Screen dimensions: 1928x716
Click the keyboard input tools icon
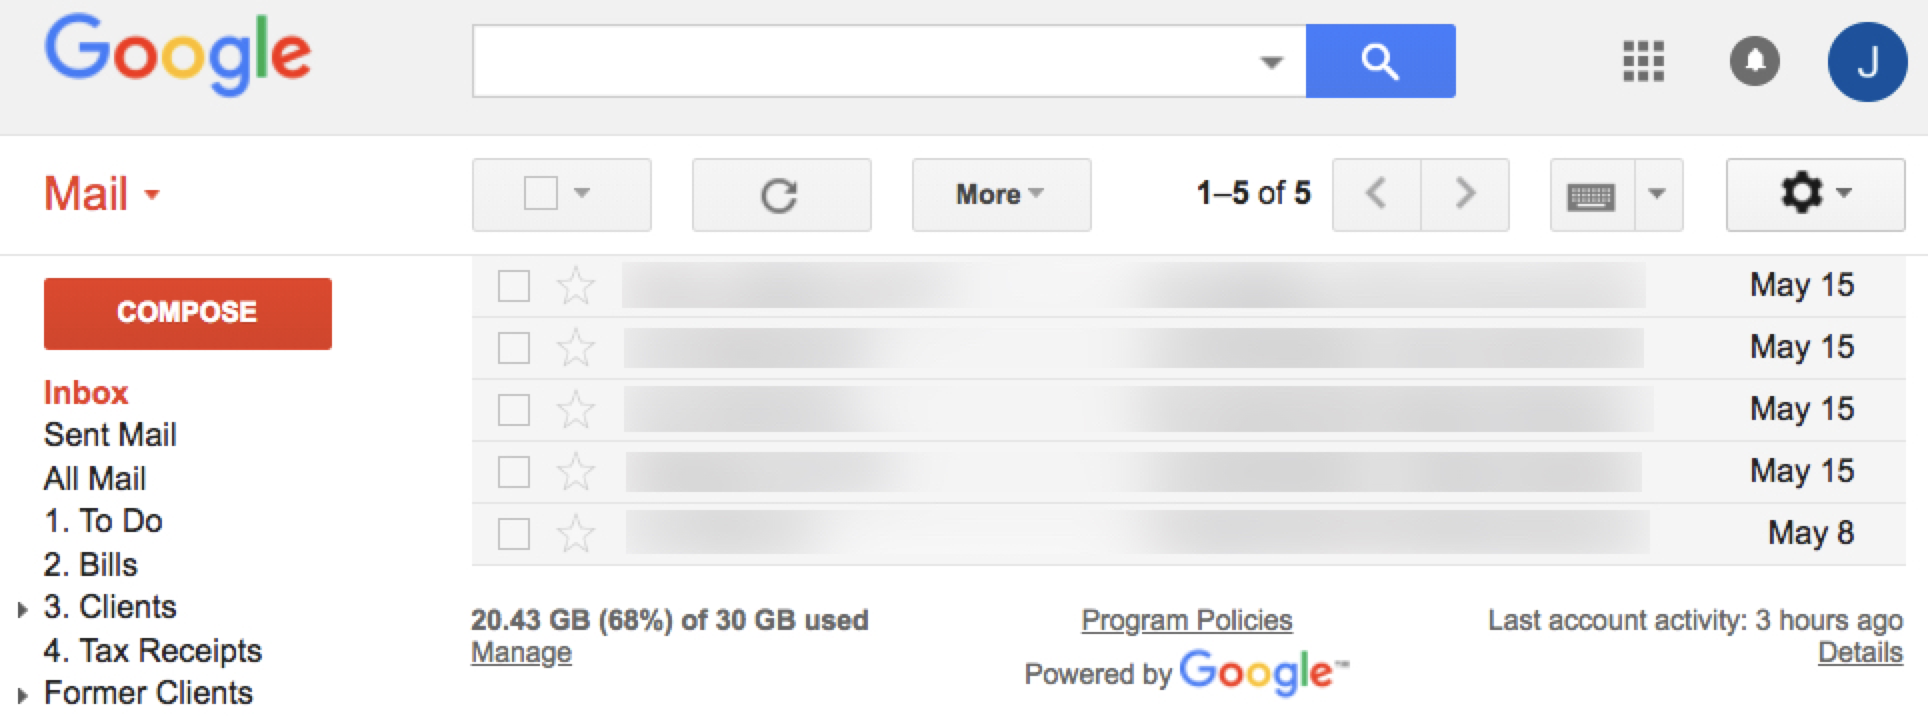[x=1592, y=195]
